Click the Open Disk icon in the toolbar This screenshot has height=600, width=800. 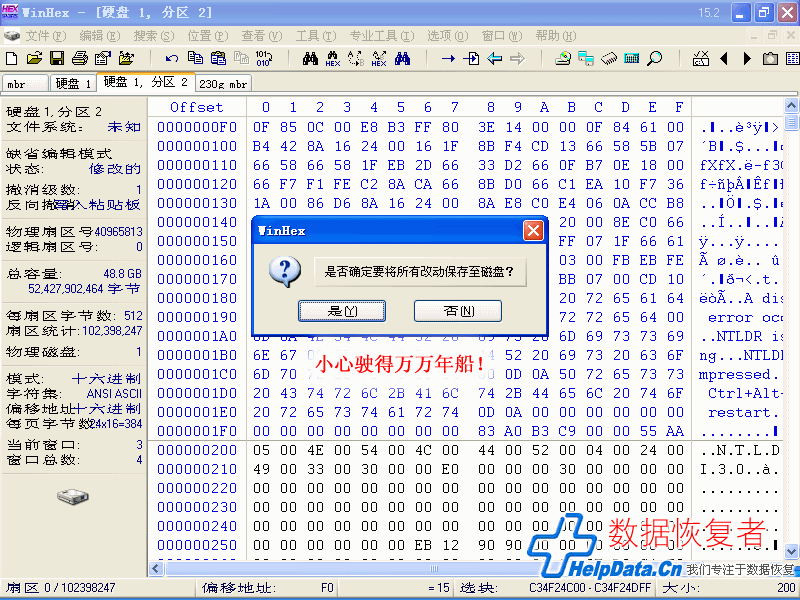(x=563, y=59)
